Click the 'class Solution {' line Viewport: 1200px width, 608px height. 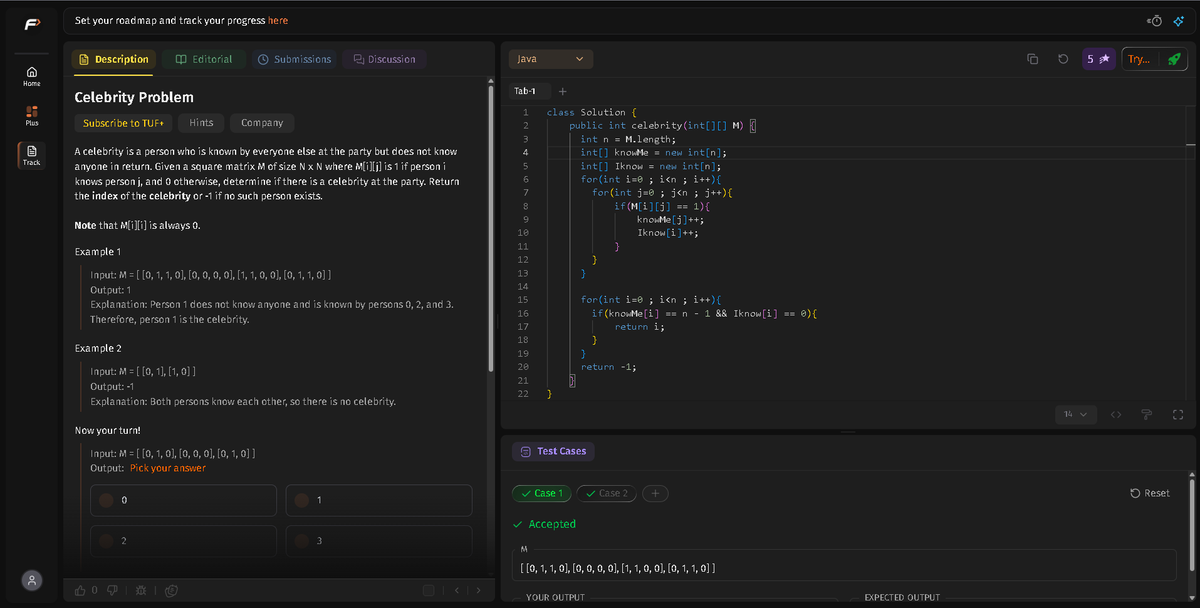pos(592,112)
